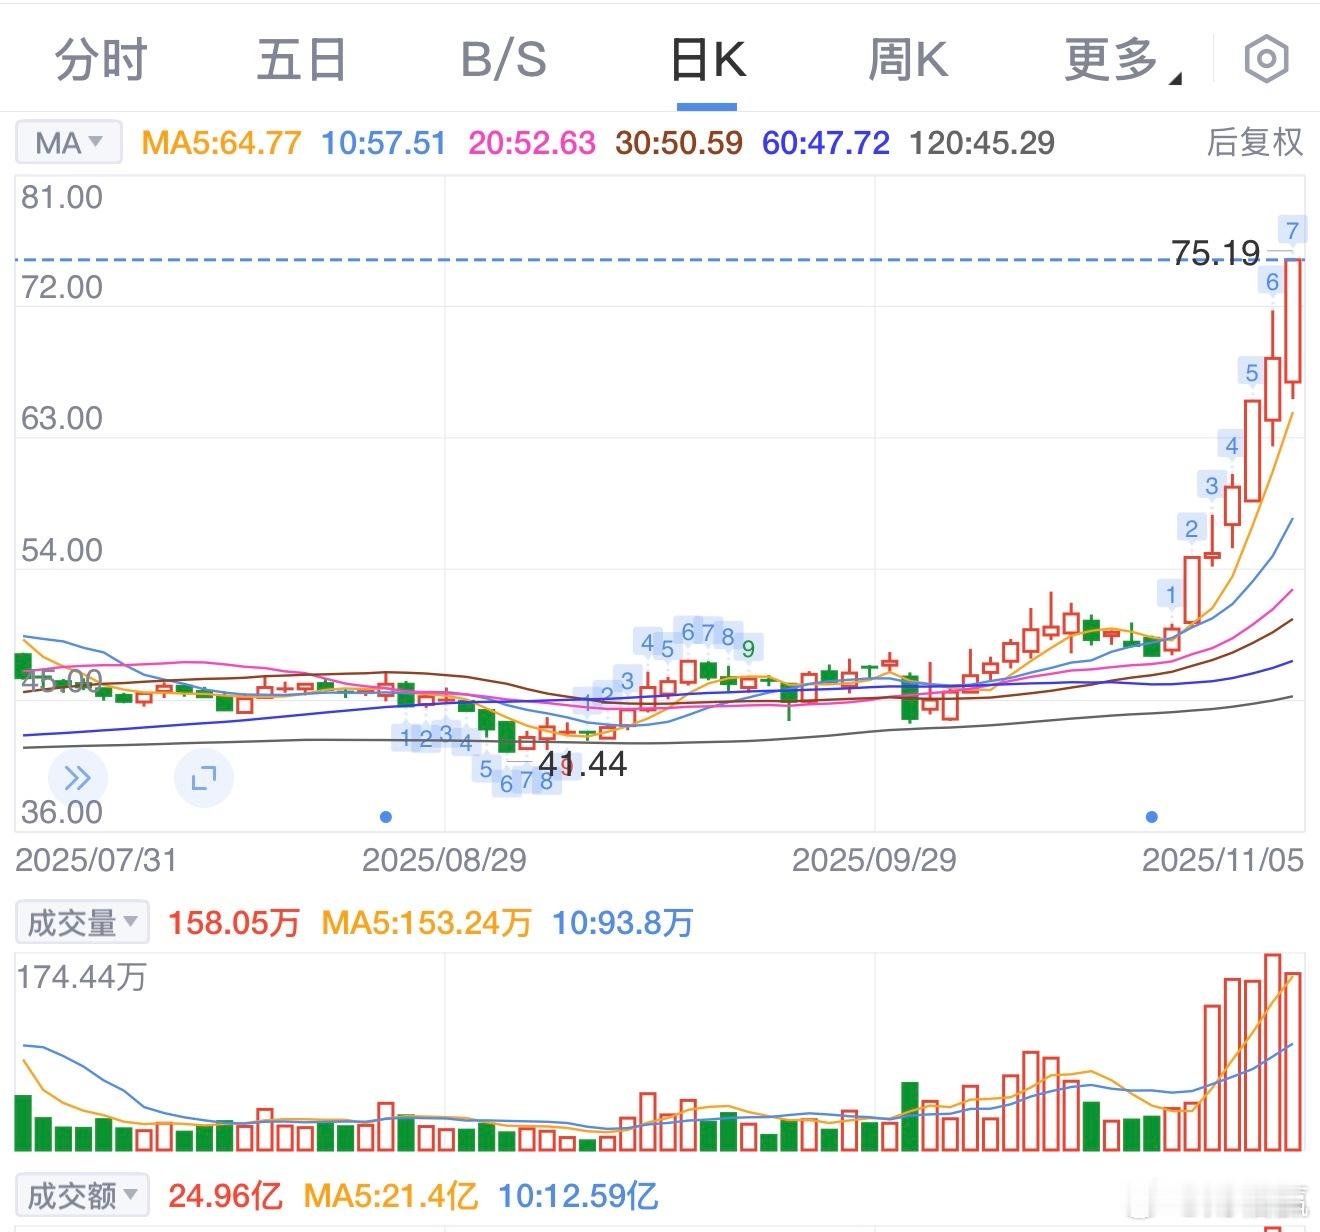Click the blue dot event marker near November 5
The width and height of the screenshot is (1320, 1232).
pos(1151,817)
